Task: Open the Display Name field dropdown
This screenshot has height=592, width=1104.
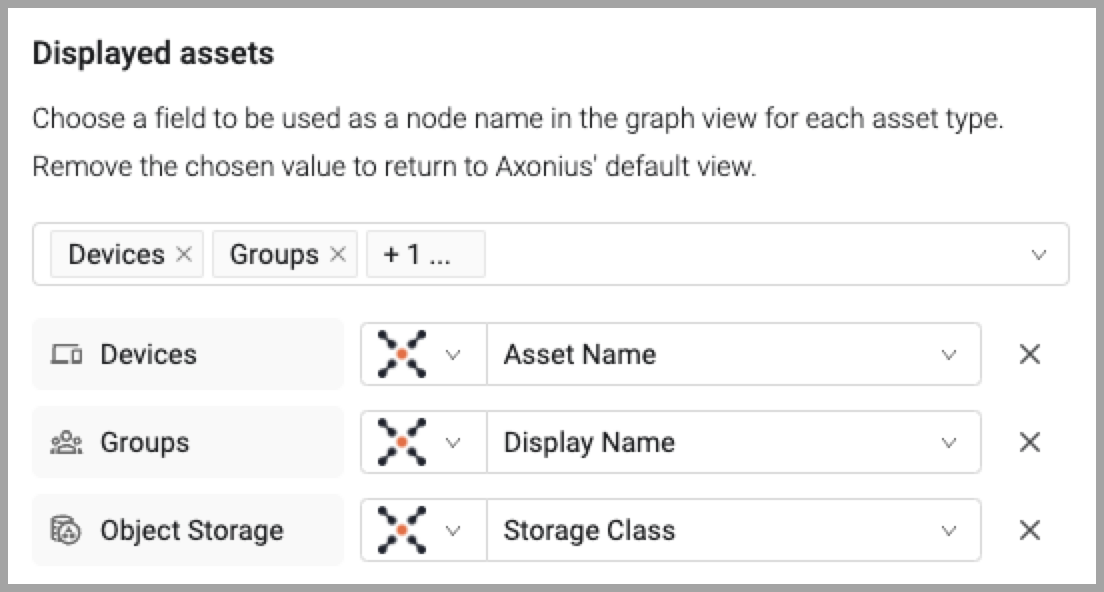Action: pos(949,443)
